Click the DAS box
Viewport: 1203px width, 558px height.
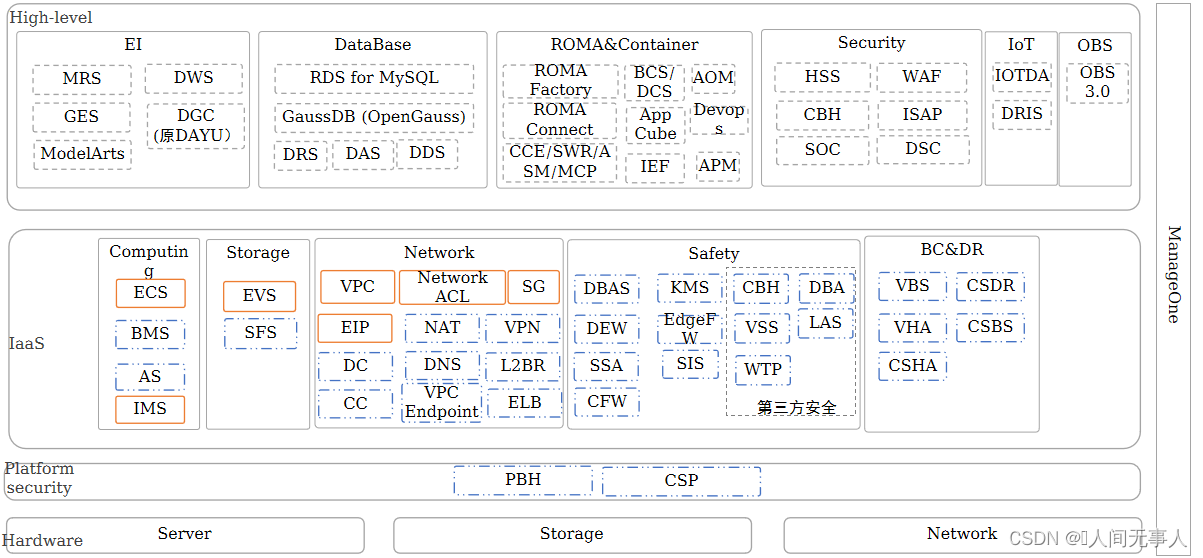[x=363, y=154]
